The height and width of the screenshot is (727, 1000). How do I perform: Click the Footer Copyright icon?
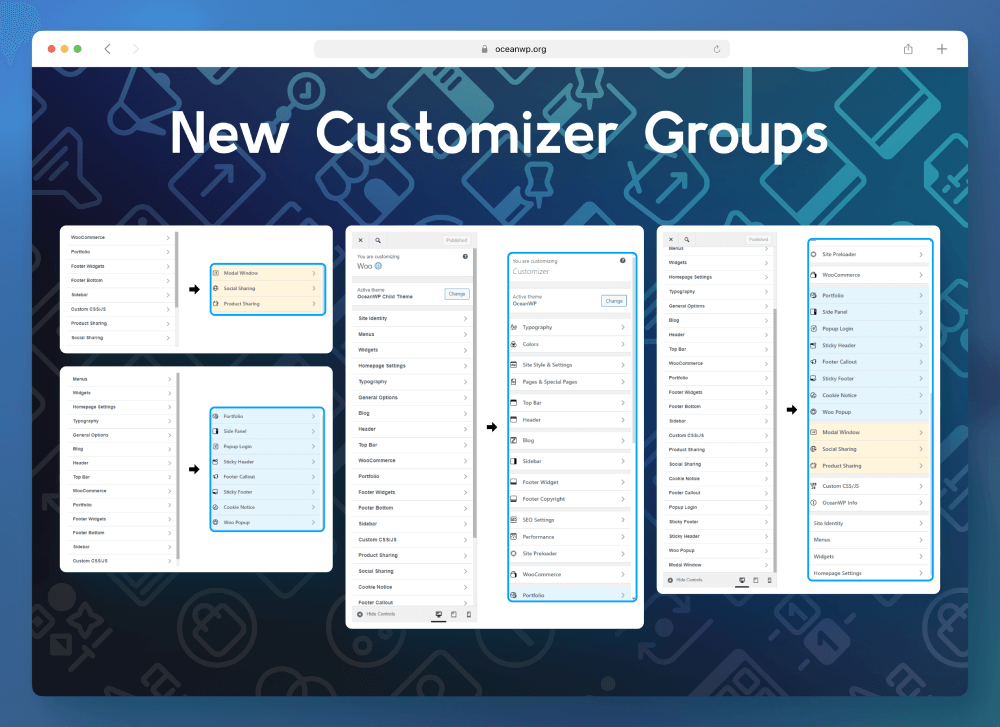[514, 499]
